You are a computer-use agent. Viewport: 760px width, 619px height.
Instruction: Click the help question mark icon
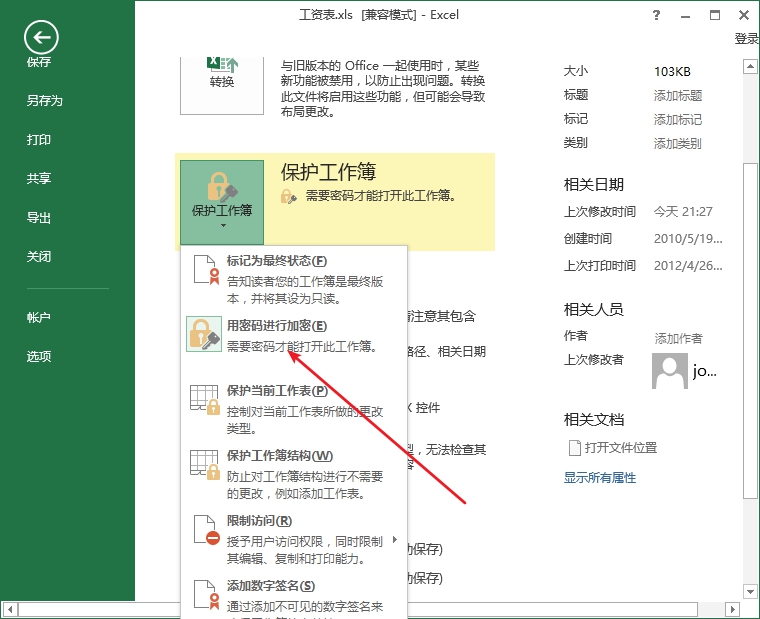coord(656,15)
